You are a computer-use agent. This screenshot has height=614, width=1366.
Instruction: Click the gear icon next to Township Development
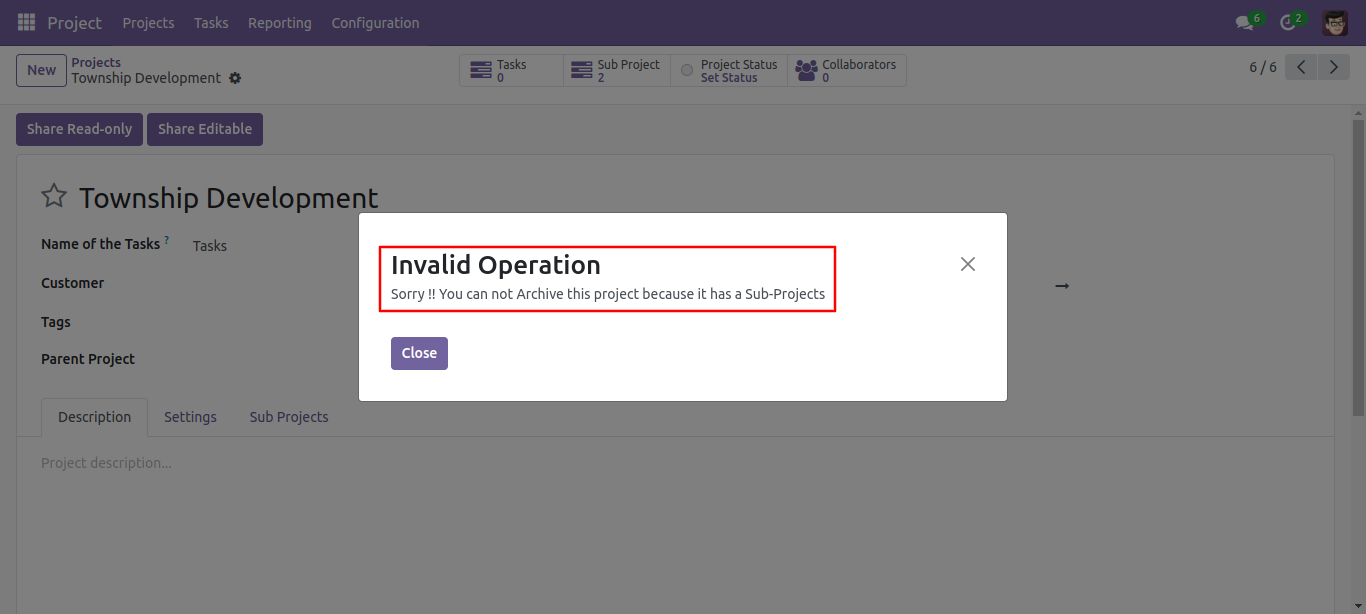point(235,78)
